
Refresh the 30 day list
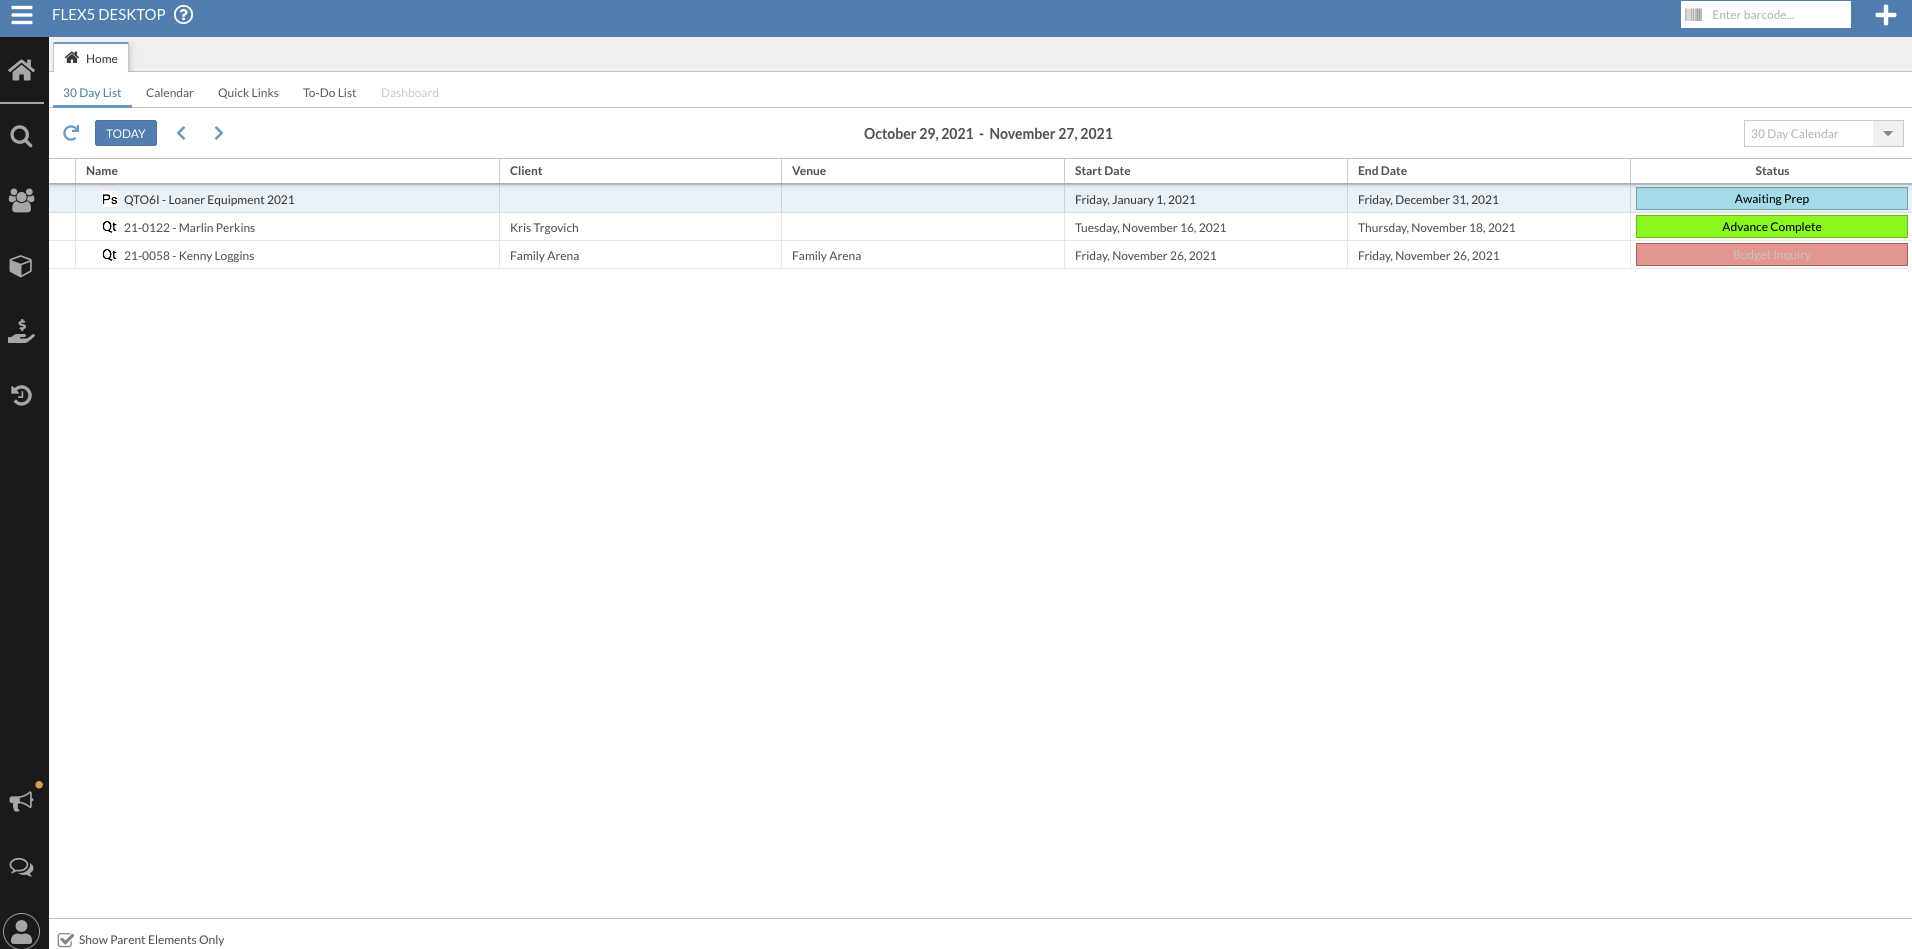[71, 133]
